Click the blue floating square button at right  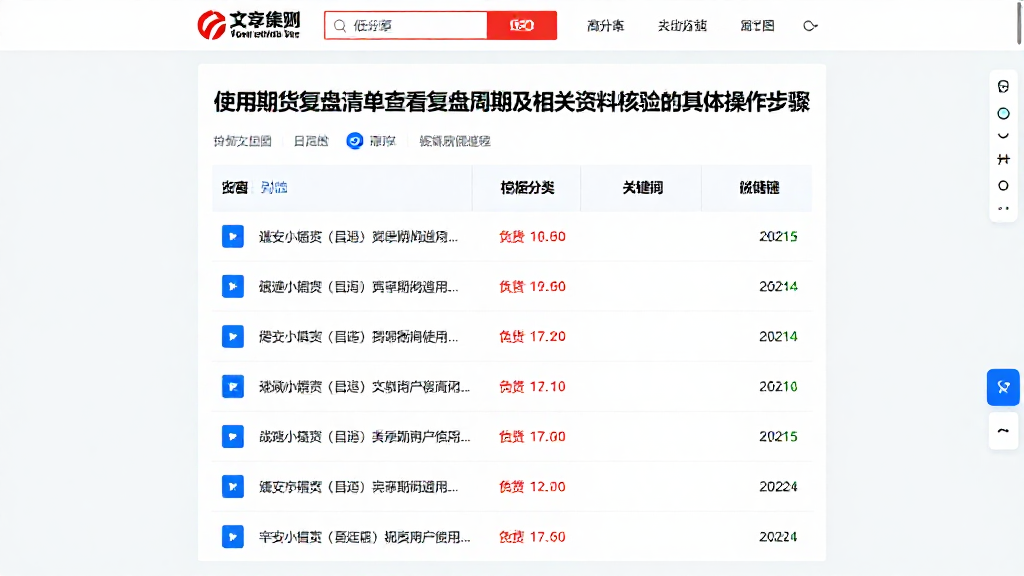click(1003, 387)
